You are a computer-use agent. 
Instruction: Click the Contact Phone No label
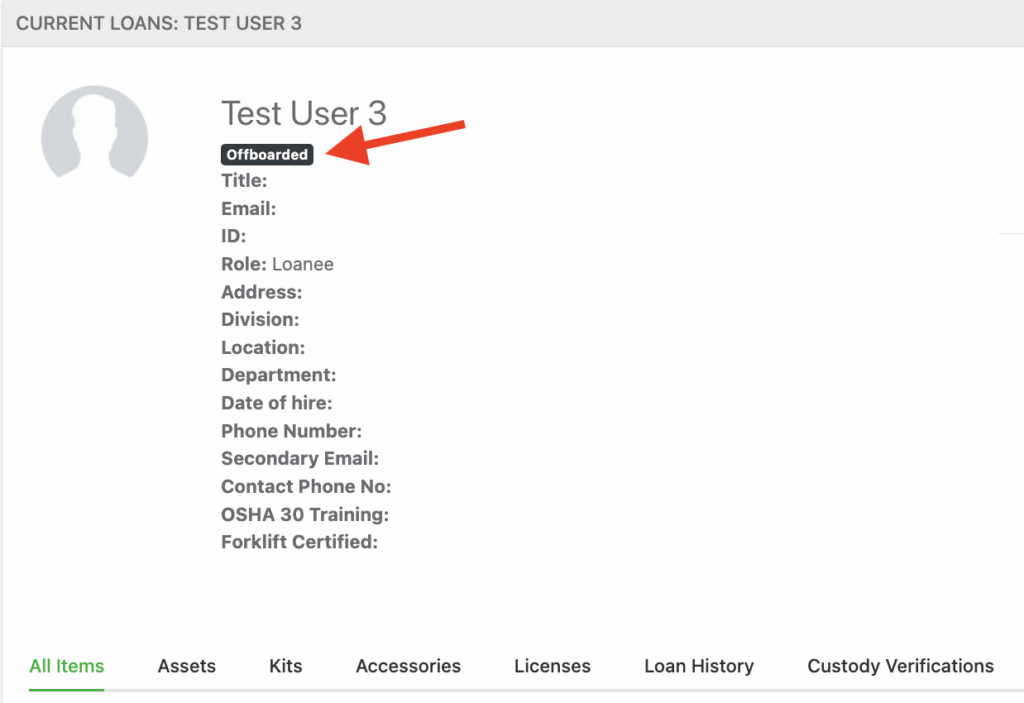pos(305,487)
